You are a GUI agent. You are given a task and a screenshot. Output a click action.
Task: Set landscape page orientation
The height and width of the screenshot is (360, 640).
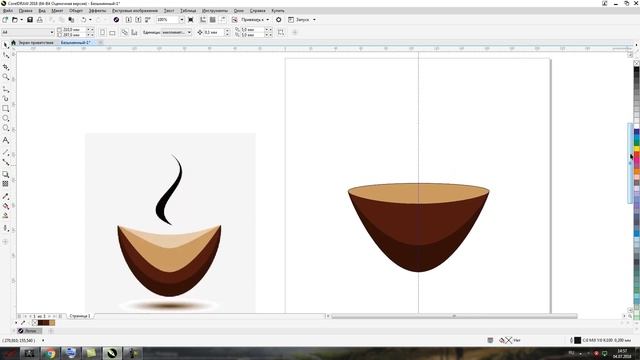click(x=112, y=32)
